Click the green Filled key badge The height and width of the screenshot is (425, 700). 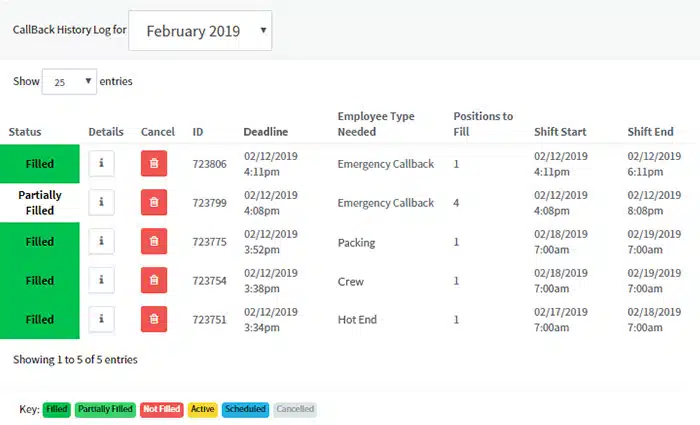57,409
